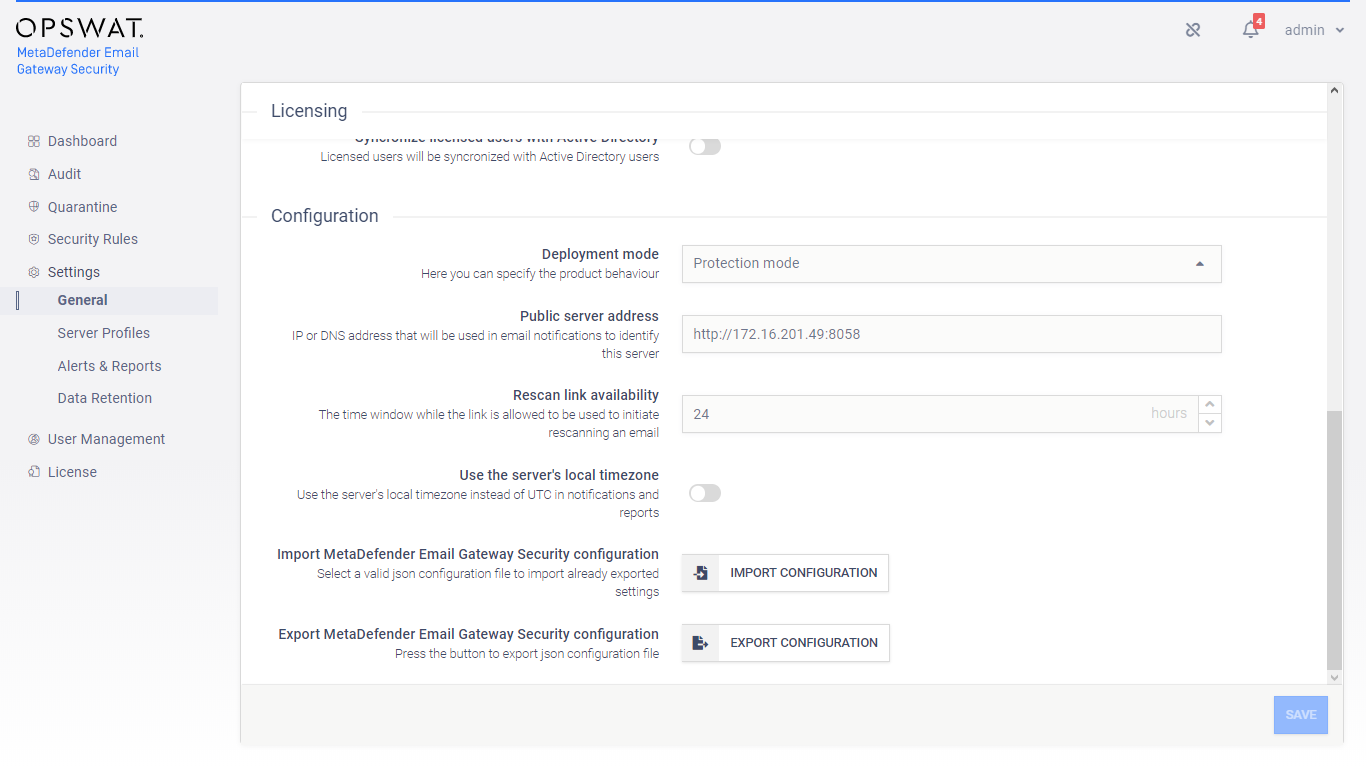Image resolution: width=1366 pixels, height=768 pixels.
Task: Go to the Audit page
Action: (64, 174)
